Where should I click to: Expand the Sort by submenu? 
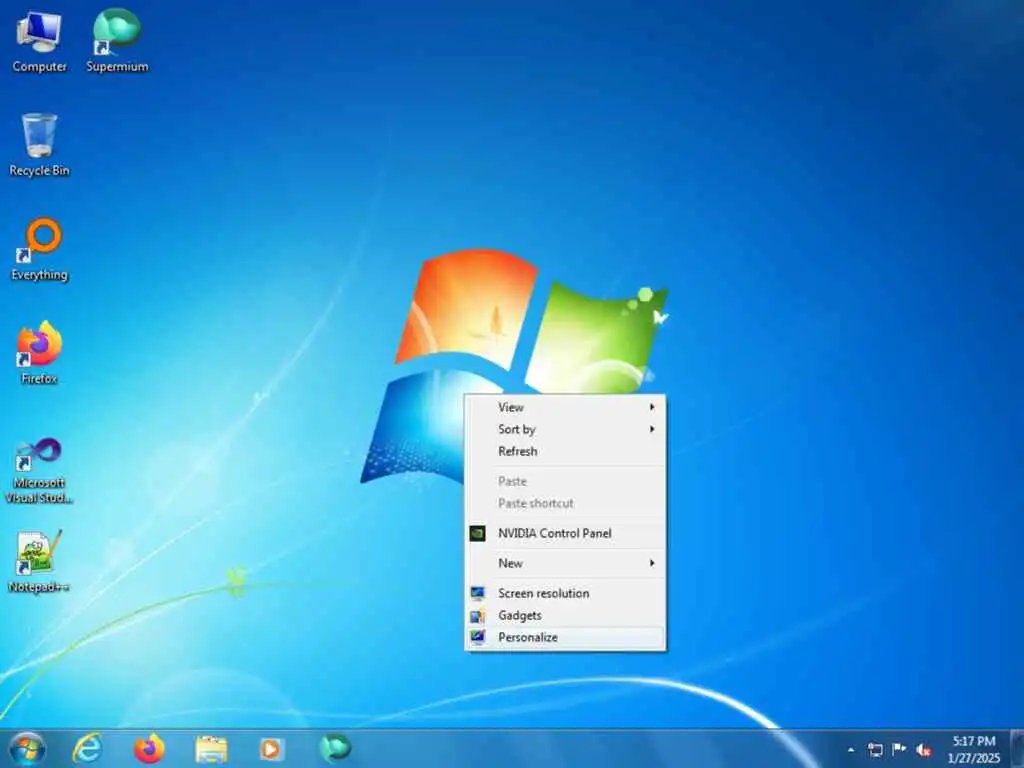pyautogui.click(x=566, y=429)
